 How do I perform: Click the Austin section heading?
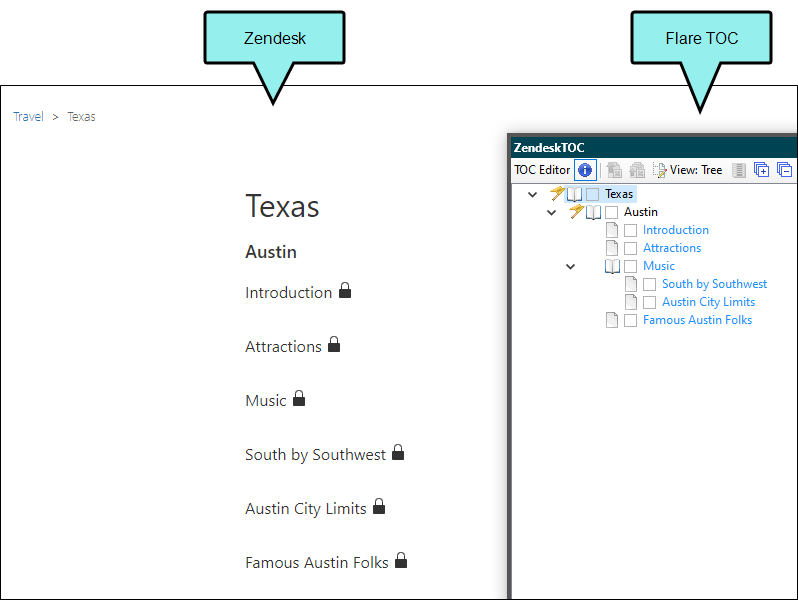click(271, 252)
